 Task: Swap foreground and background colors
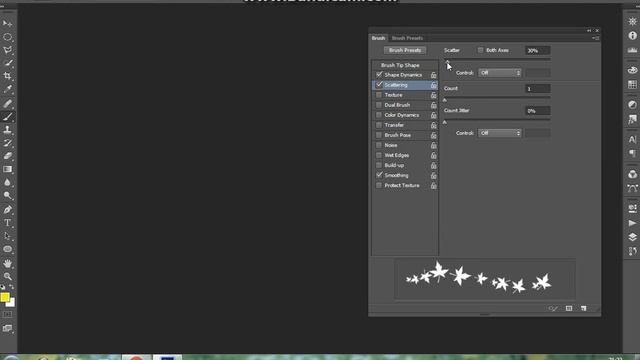11,287
